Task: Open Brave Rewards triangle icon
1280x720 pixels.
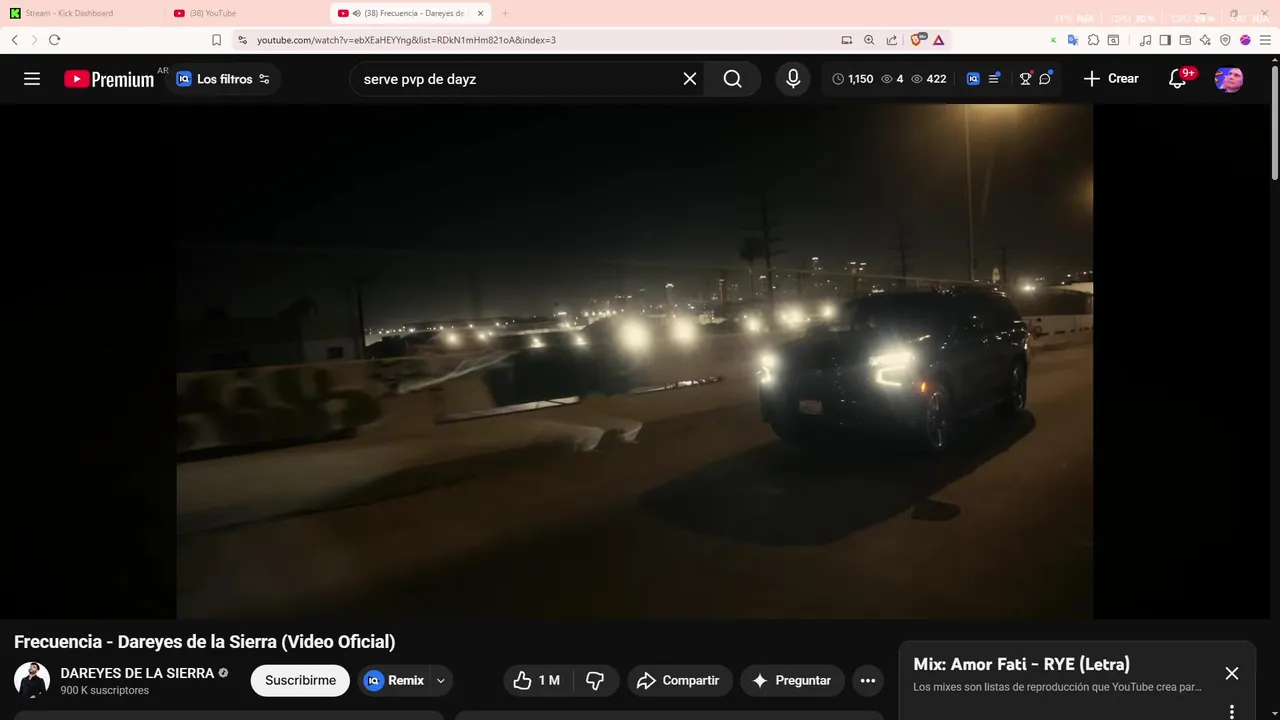Action: [939, 40]
